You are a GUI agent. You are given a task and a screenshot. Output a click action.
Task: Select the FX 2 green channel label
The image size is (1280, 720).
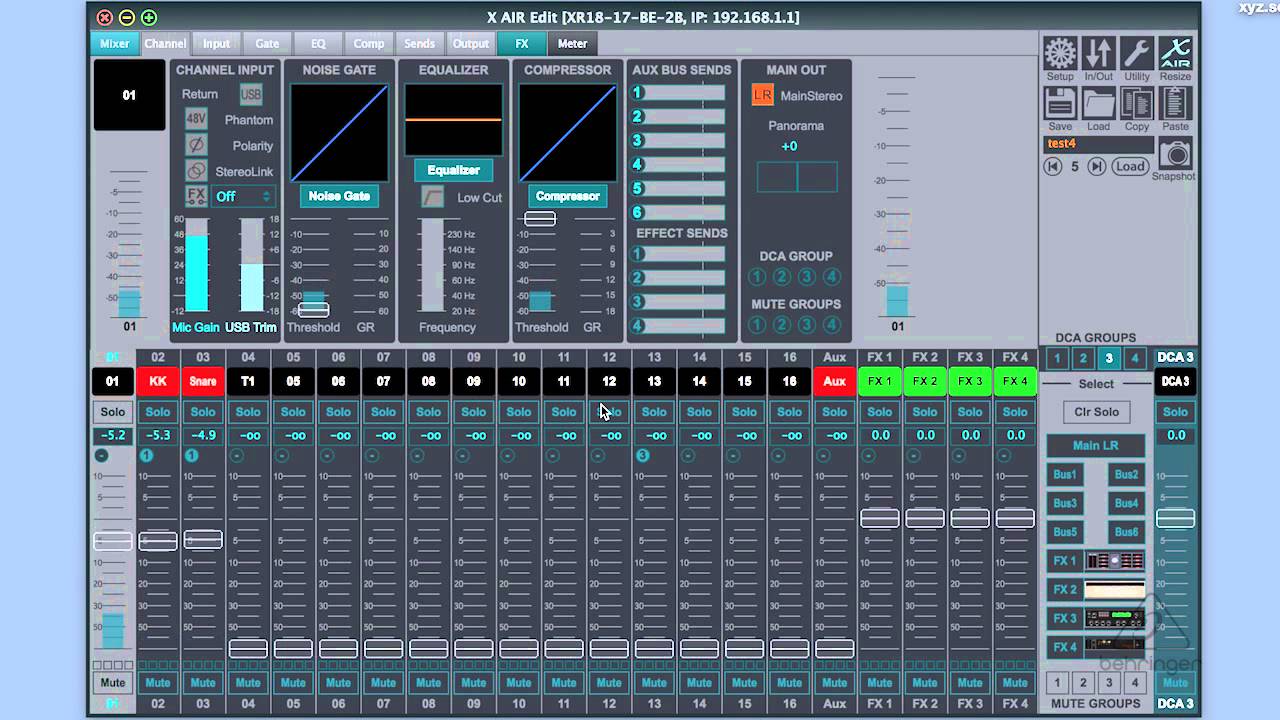click(x=925, y=381)
